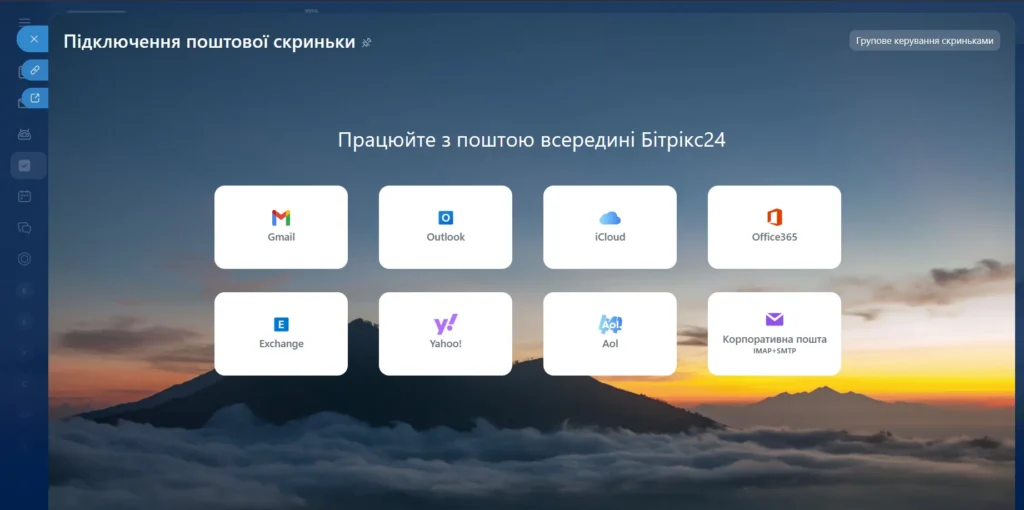Open slider in new window icon
The width and height of the screenshot is (1024, 510).
click(x=35, y=98)
